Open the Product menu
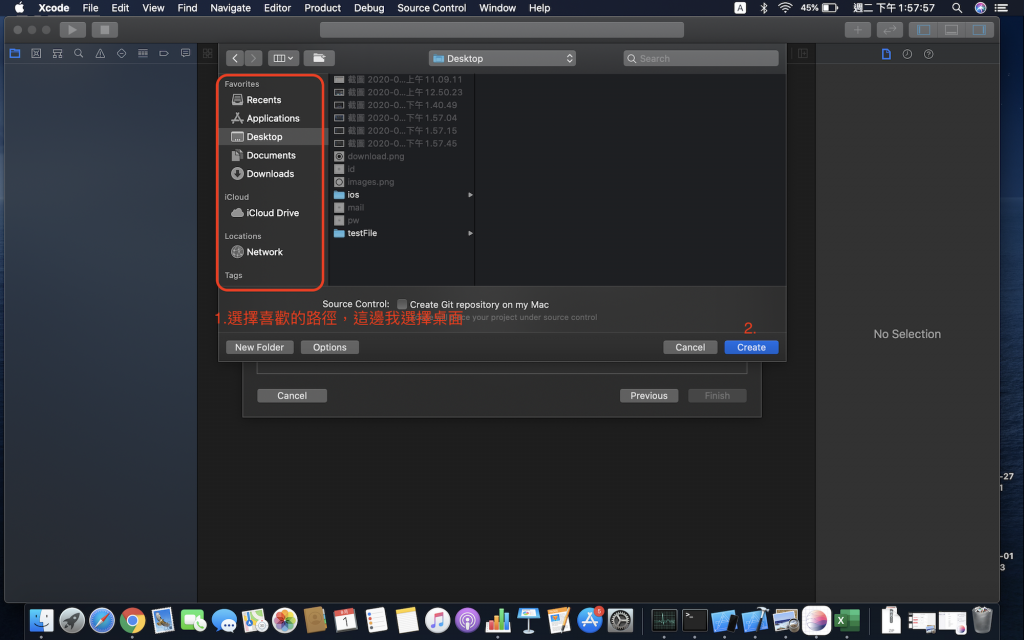Screen dimensions: 1024x640 click(x=323, y=8)
